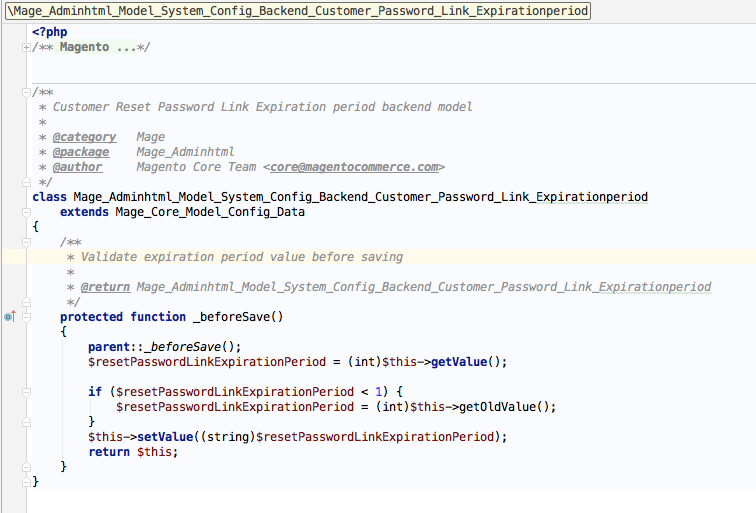The width and height of the screenshot is (756, 513).
Task: Click the class path breadcrumb at the top
Action: pos(297,11)
